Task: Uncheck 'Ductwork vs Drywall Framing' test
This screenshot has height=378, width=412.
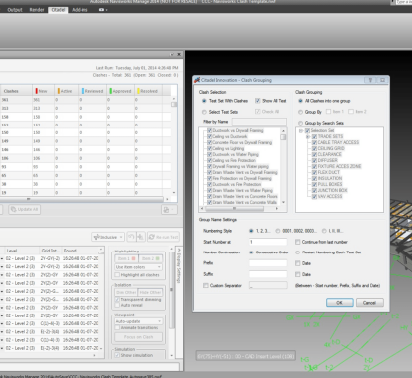Action: click(209, 130)
